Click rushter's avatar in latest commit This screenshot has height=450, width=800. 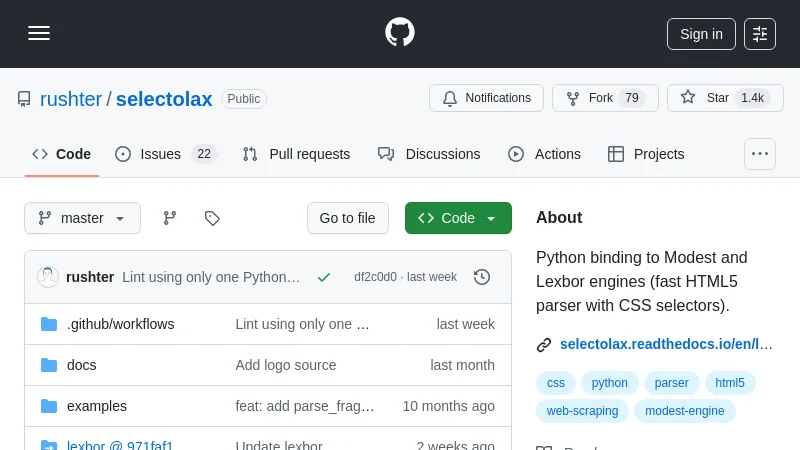click(47, 277)
